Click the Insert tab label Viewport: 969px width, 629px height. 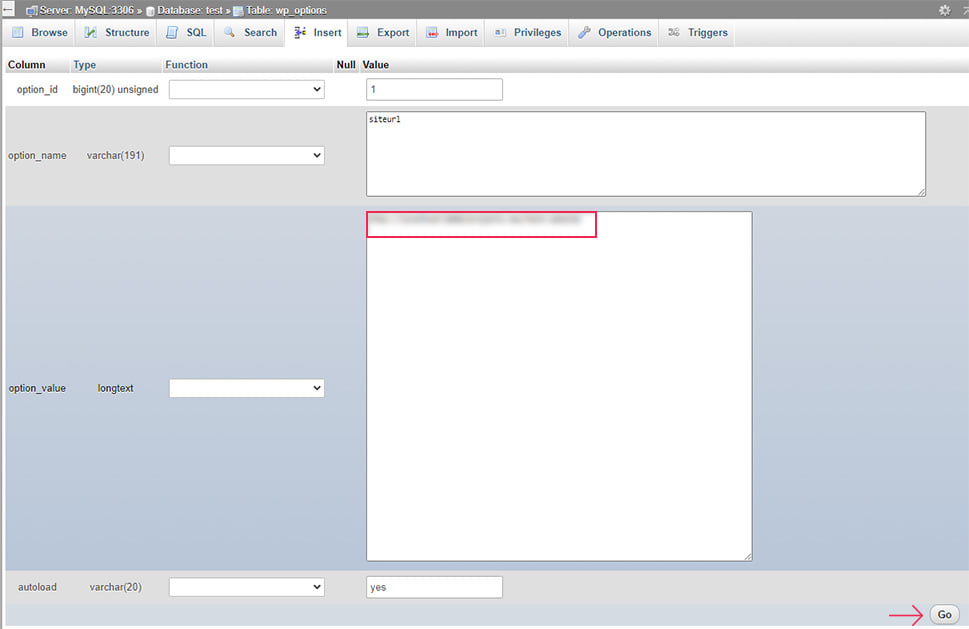click(327, 32)
